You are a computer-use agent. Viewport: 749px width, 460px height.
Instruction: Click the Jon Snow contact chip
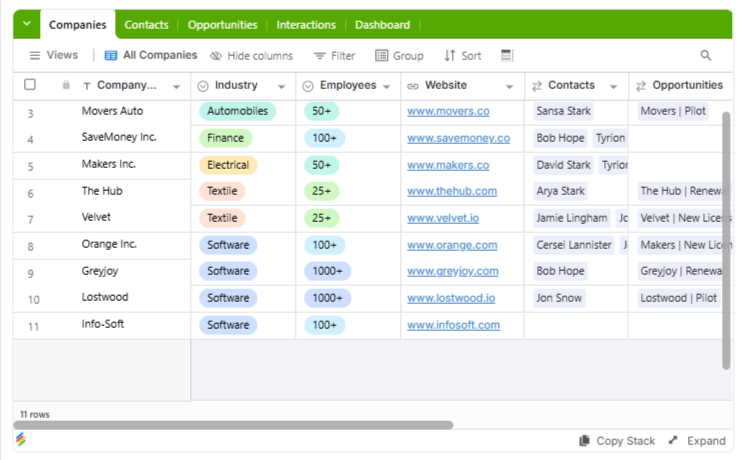[559, 298]
